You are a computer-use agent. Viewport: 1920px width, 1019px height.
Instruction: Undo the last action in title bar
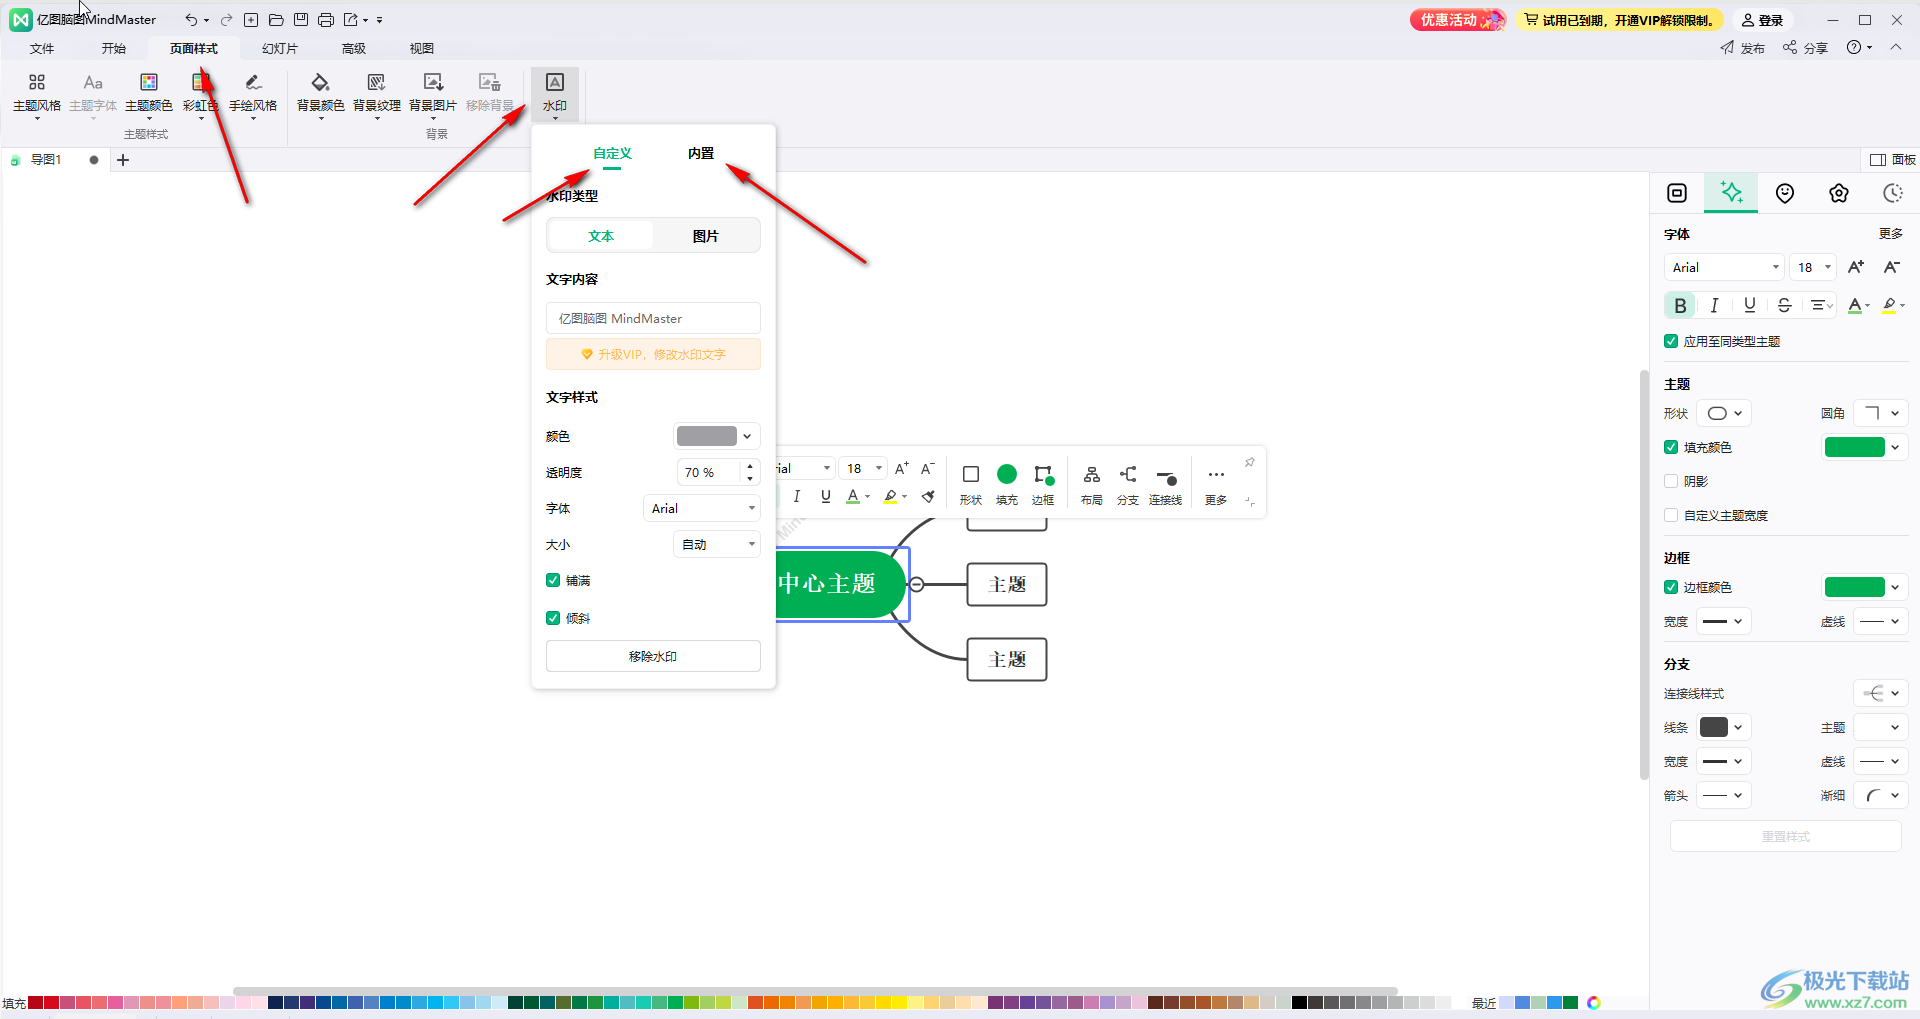190,20
